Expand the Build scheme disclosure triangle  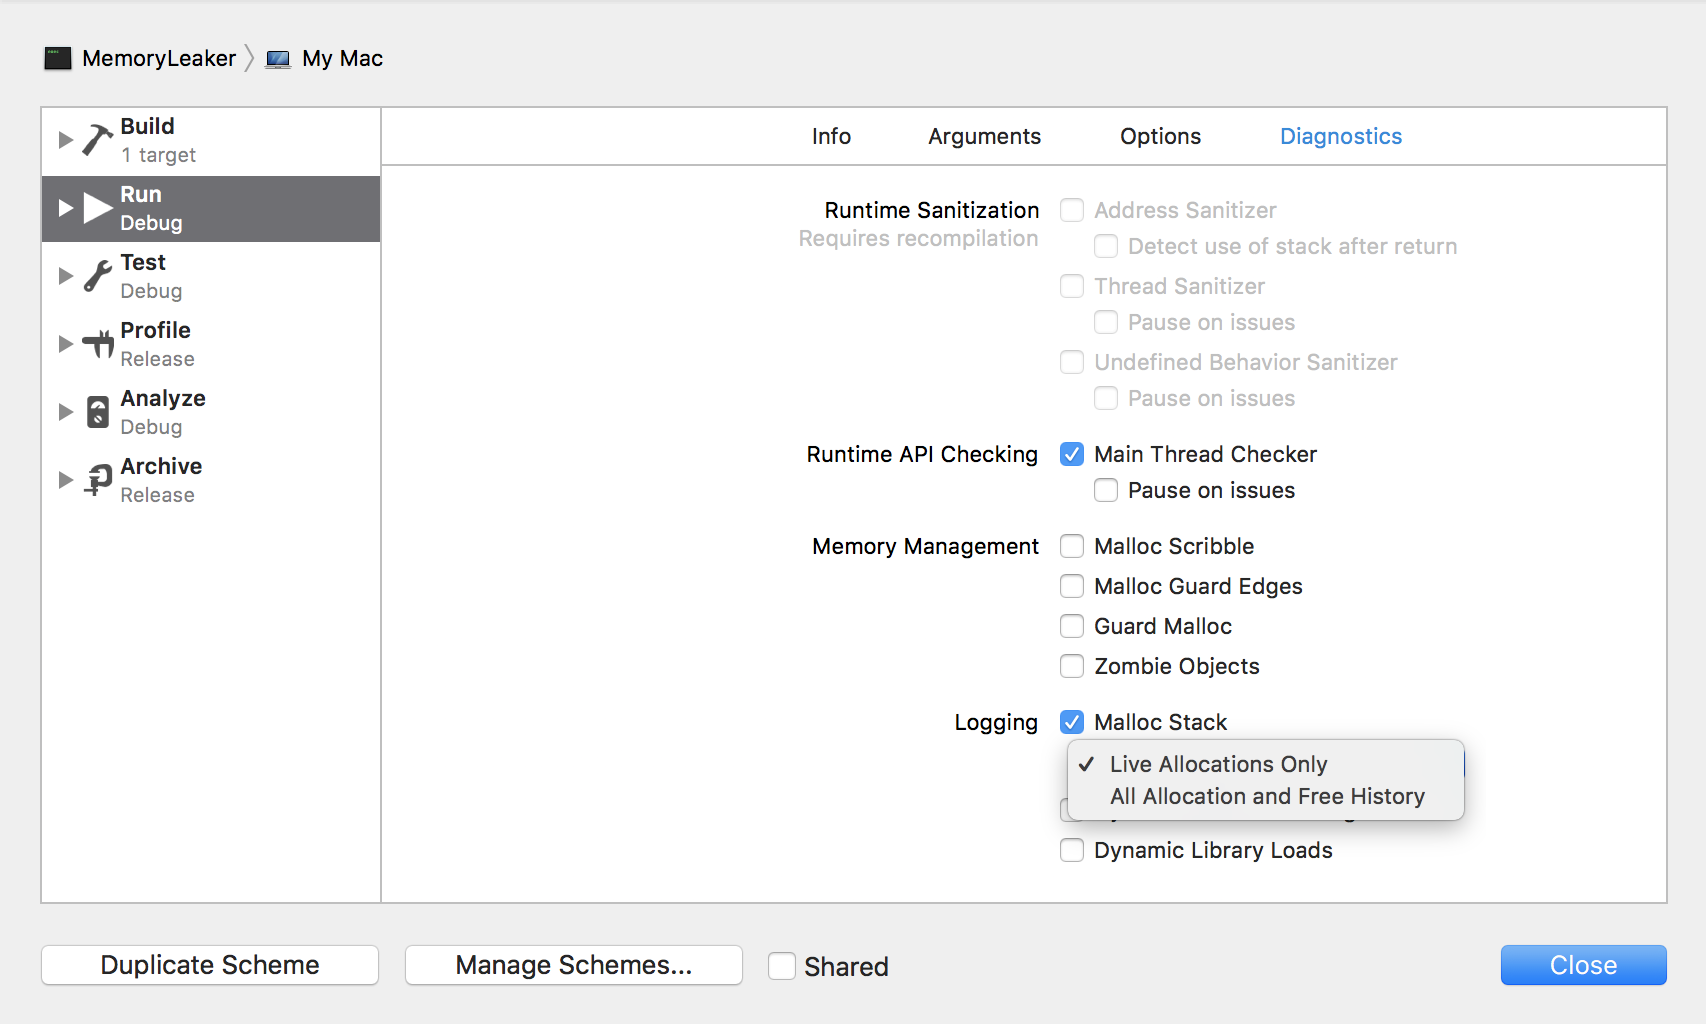pyautogui.click(x=65, y=140)
